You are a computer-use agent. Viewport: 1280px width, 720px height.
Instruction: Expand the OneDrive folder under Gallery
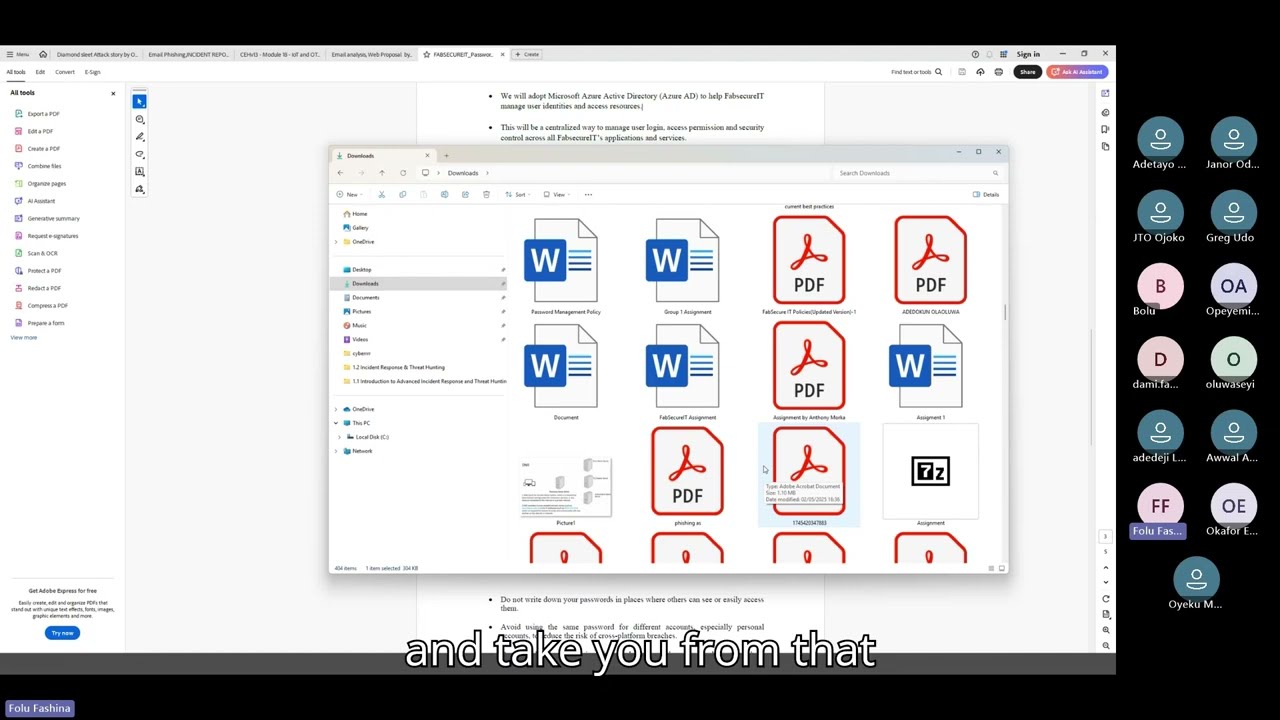336,242
